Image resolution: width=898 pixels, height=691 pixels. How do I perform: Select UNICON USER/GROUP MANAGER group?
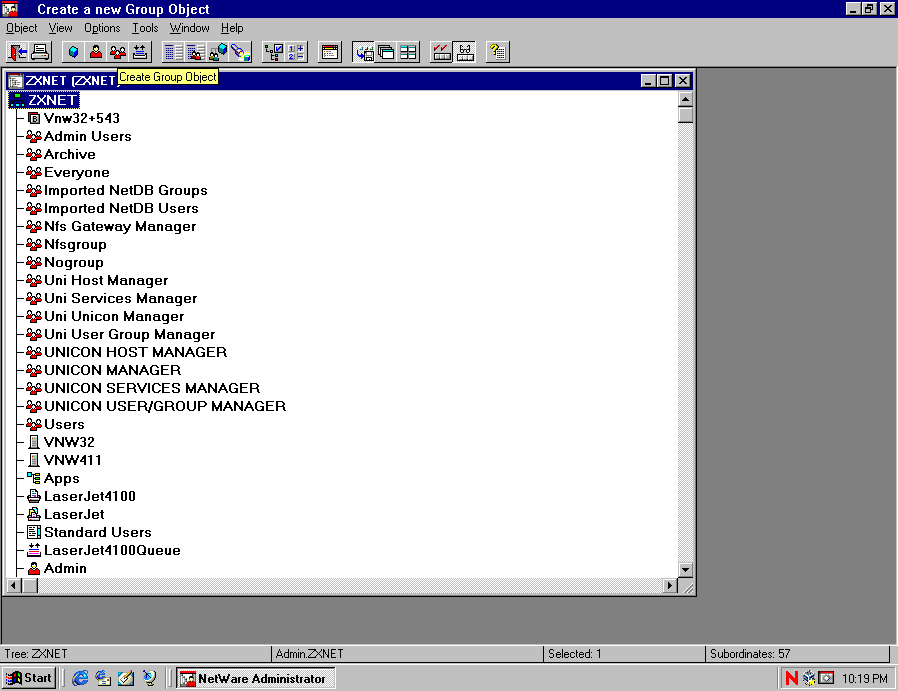(x=156, y=406)
